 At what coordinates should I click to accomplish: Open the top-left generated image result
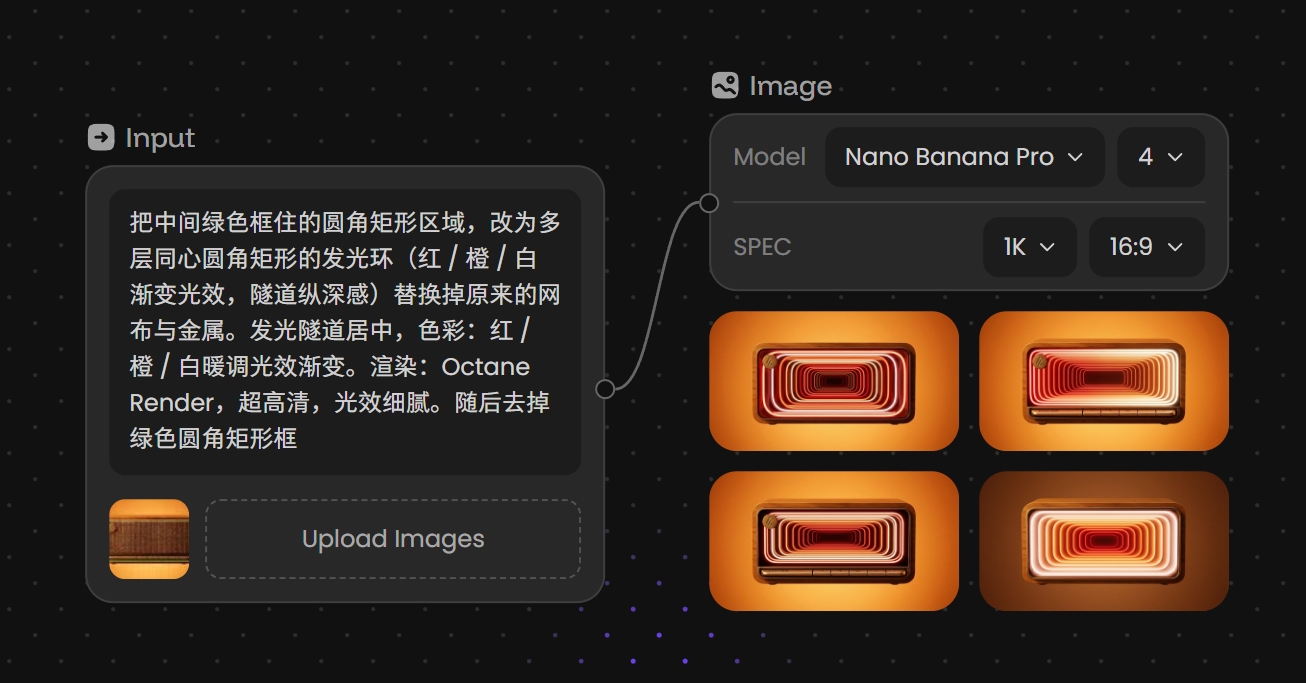coord(834,381)
